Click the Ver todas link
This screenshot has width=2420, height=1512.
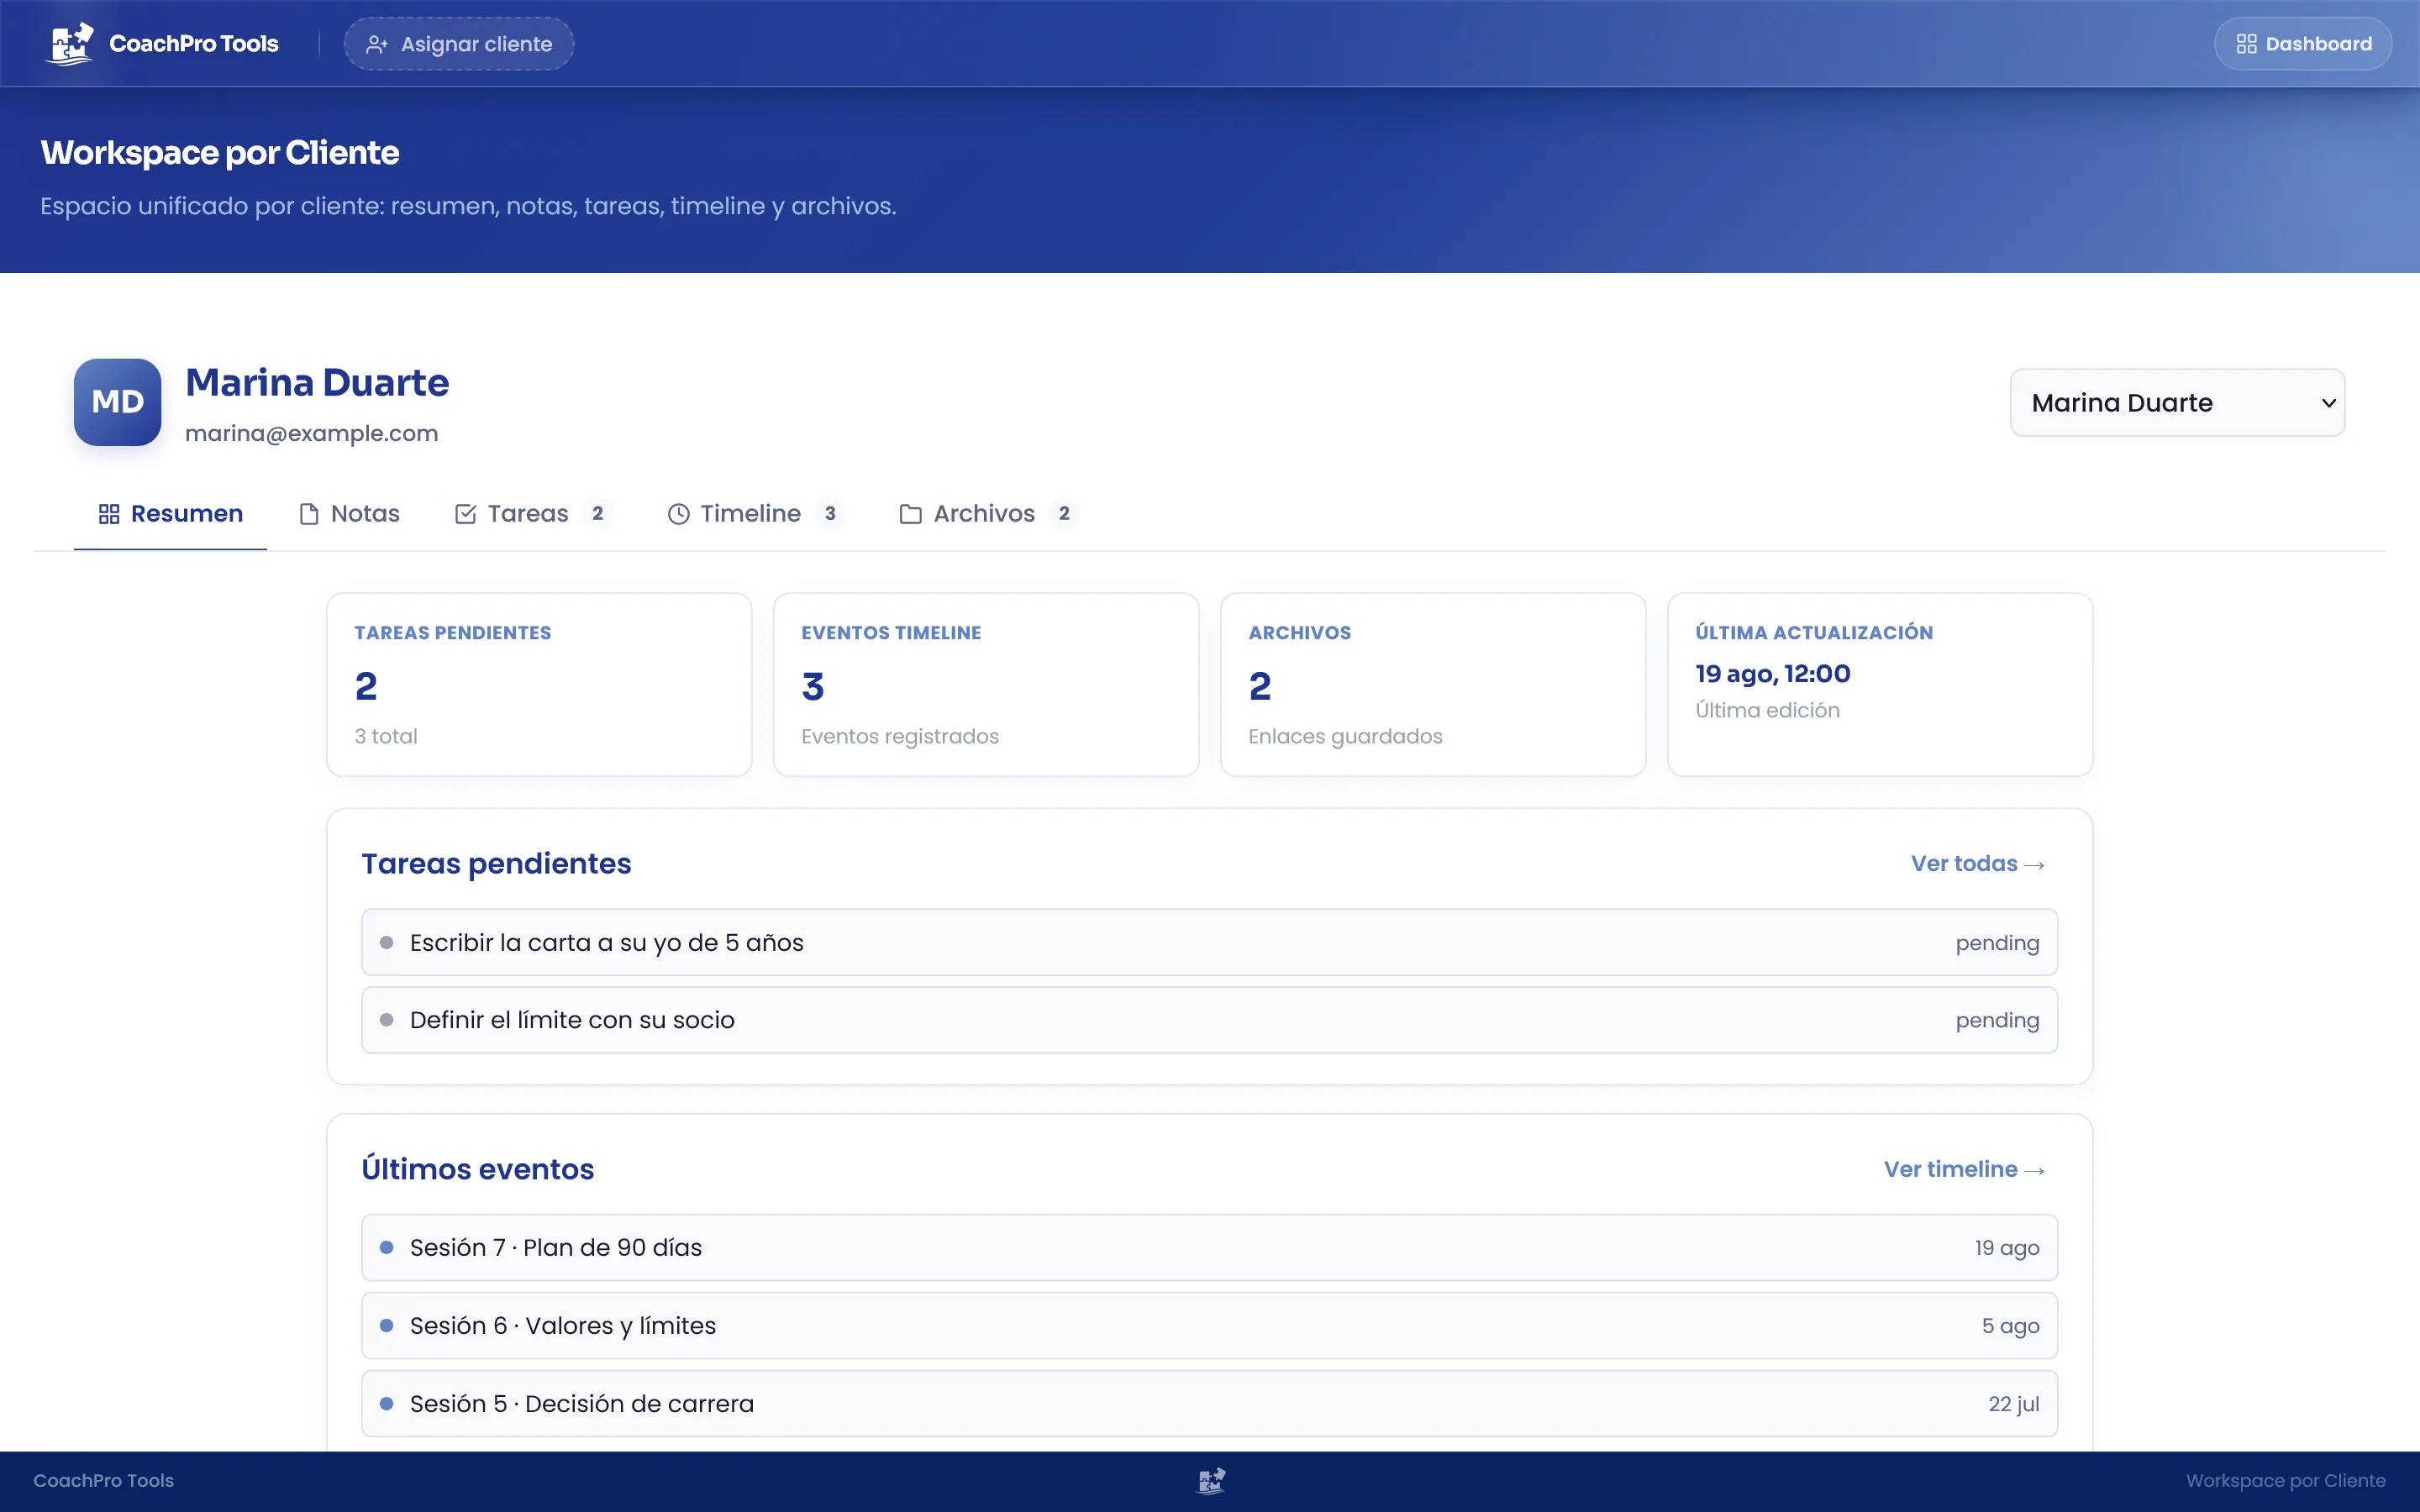tap(1977, 864)
